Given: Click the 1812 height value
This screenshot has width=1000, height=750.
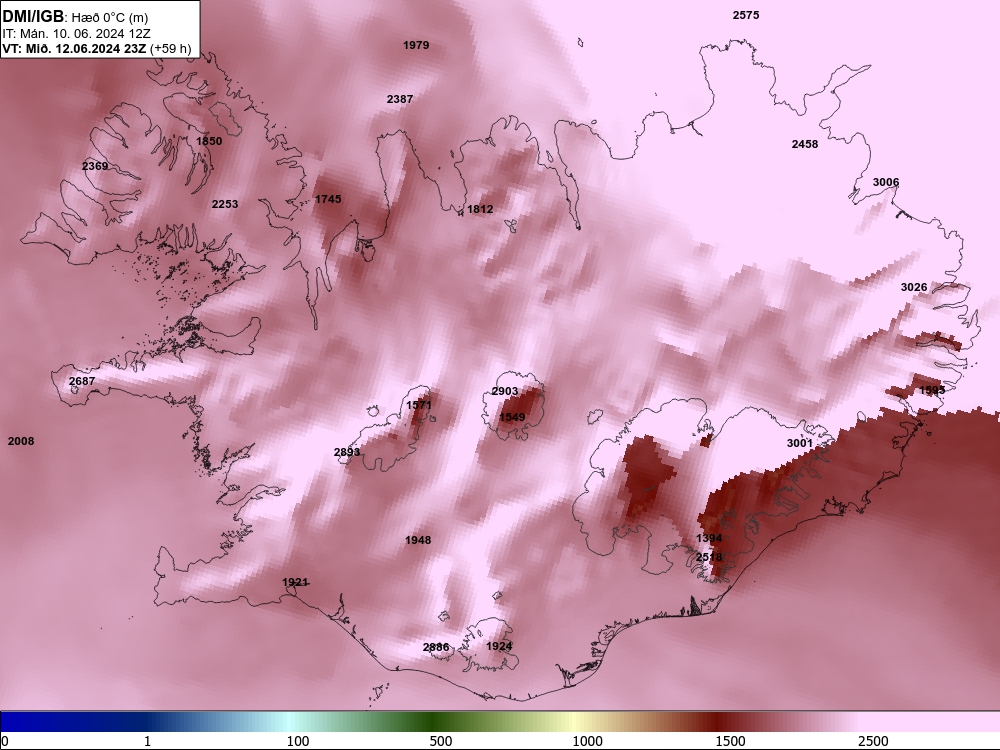Looking at the screenshot, I should click(480, 209).
